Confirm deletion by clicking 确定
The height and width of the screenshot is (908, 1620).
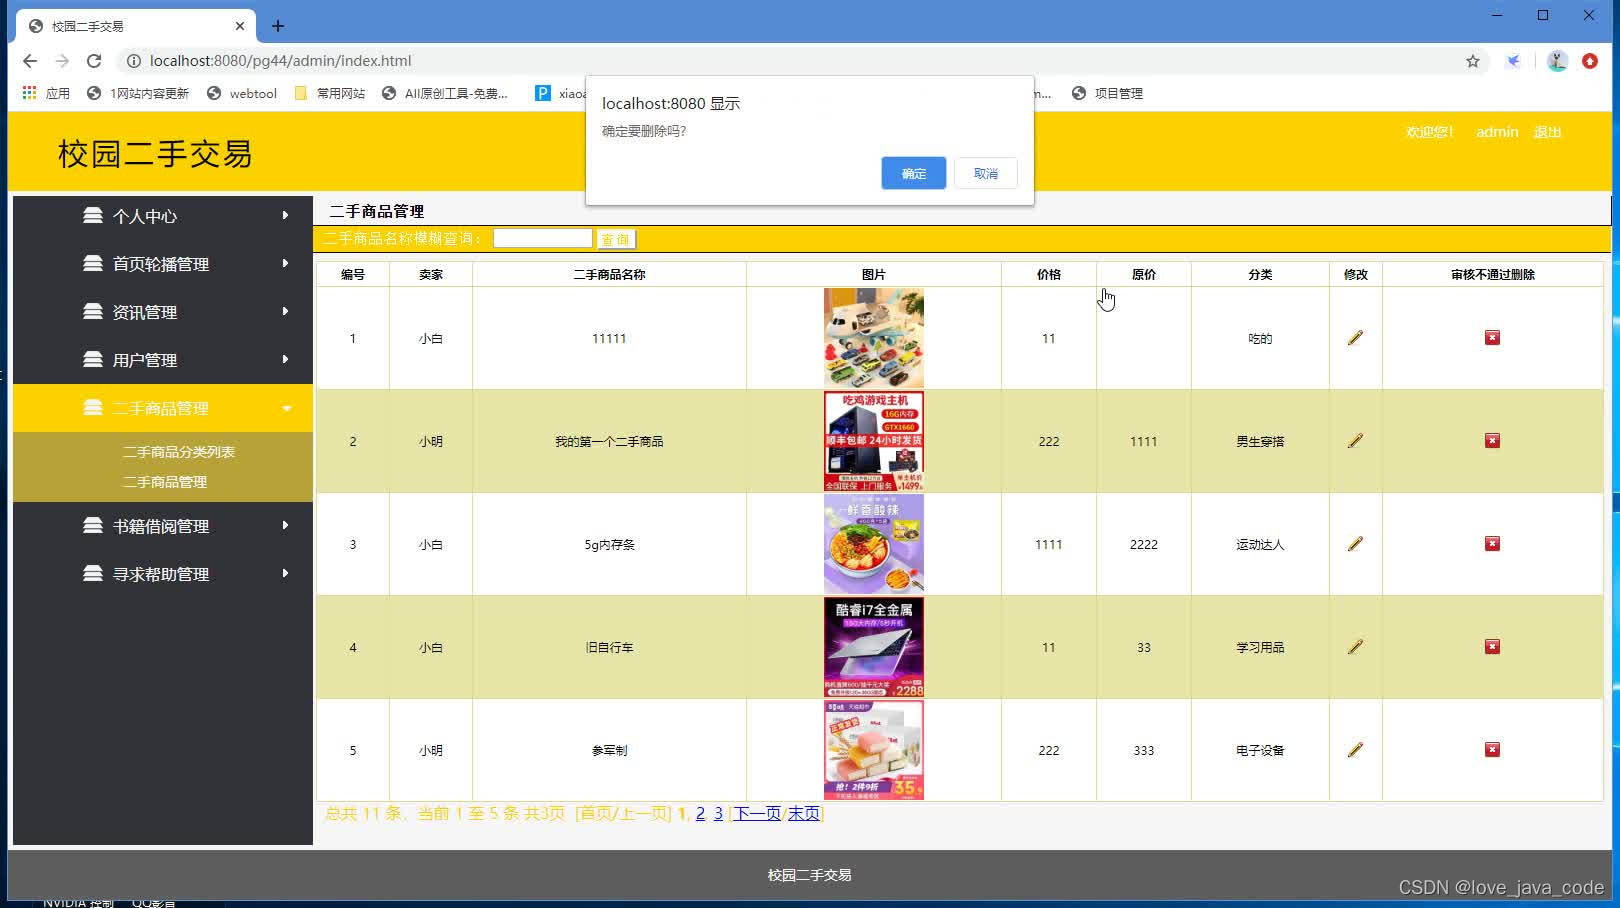912,173
